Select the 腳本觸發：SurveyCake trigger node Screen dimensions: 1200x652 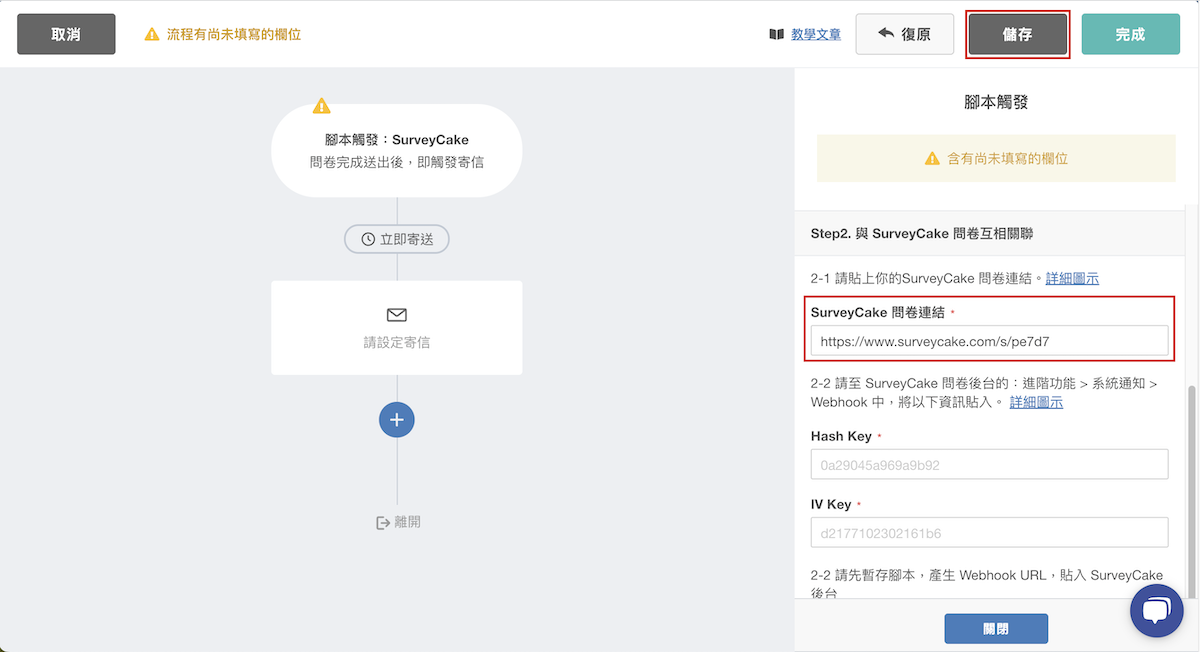click(397, 150)
